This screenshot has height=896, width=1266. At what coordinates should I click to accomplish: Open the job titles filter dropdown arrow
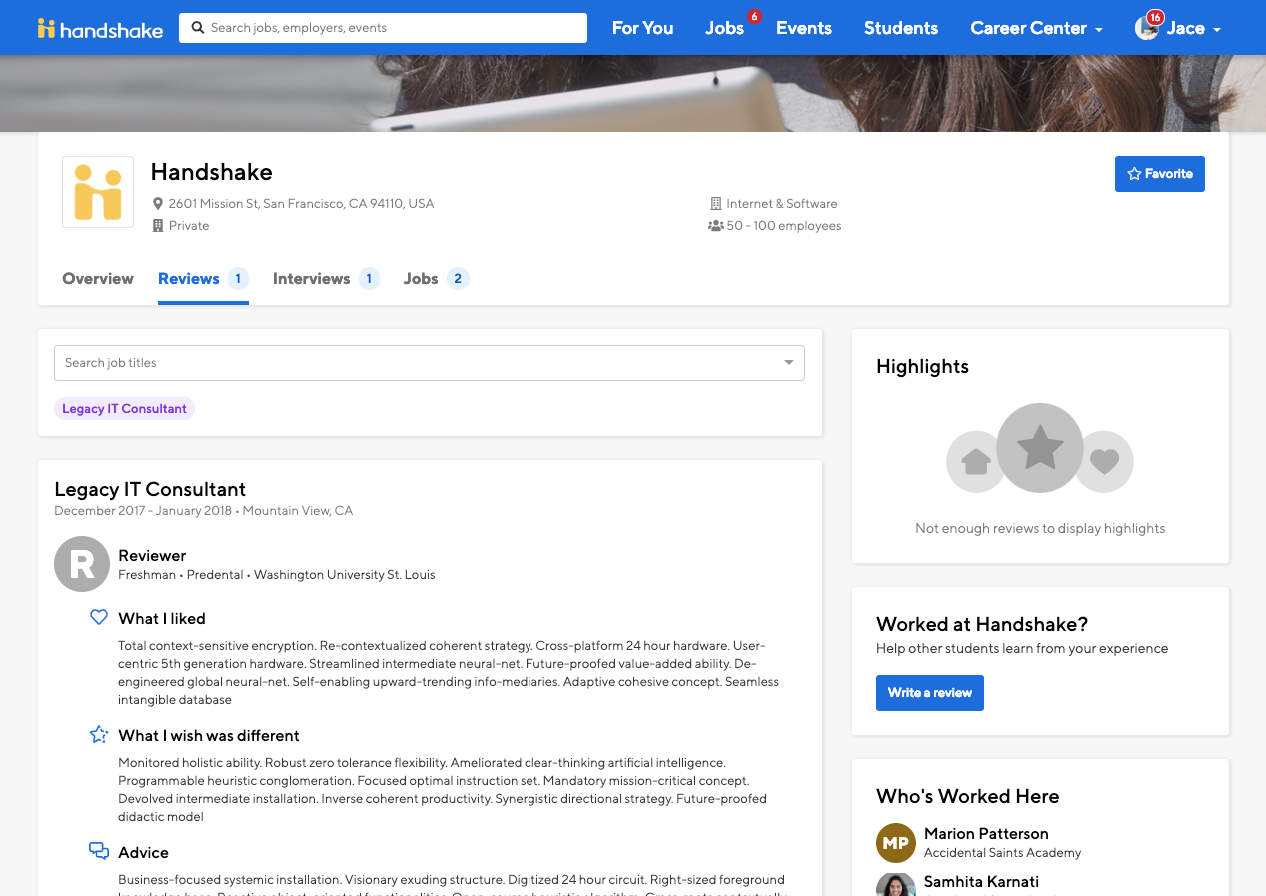pyautogui.click(x=788, y=363)
